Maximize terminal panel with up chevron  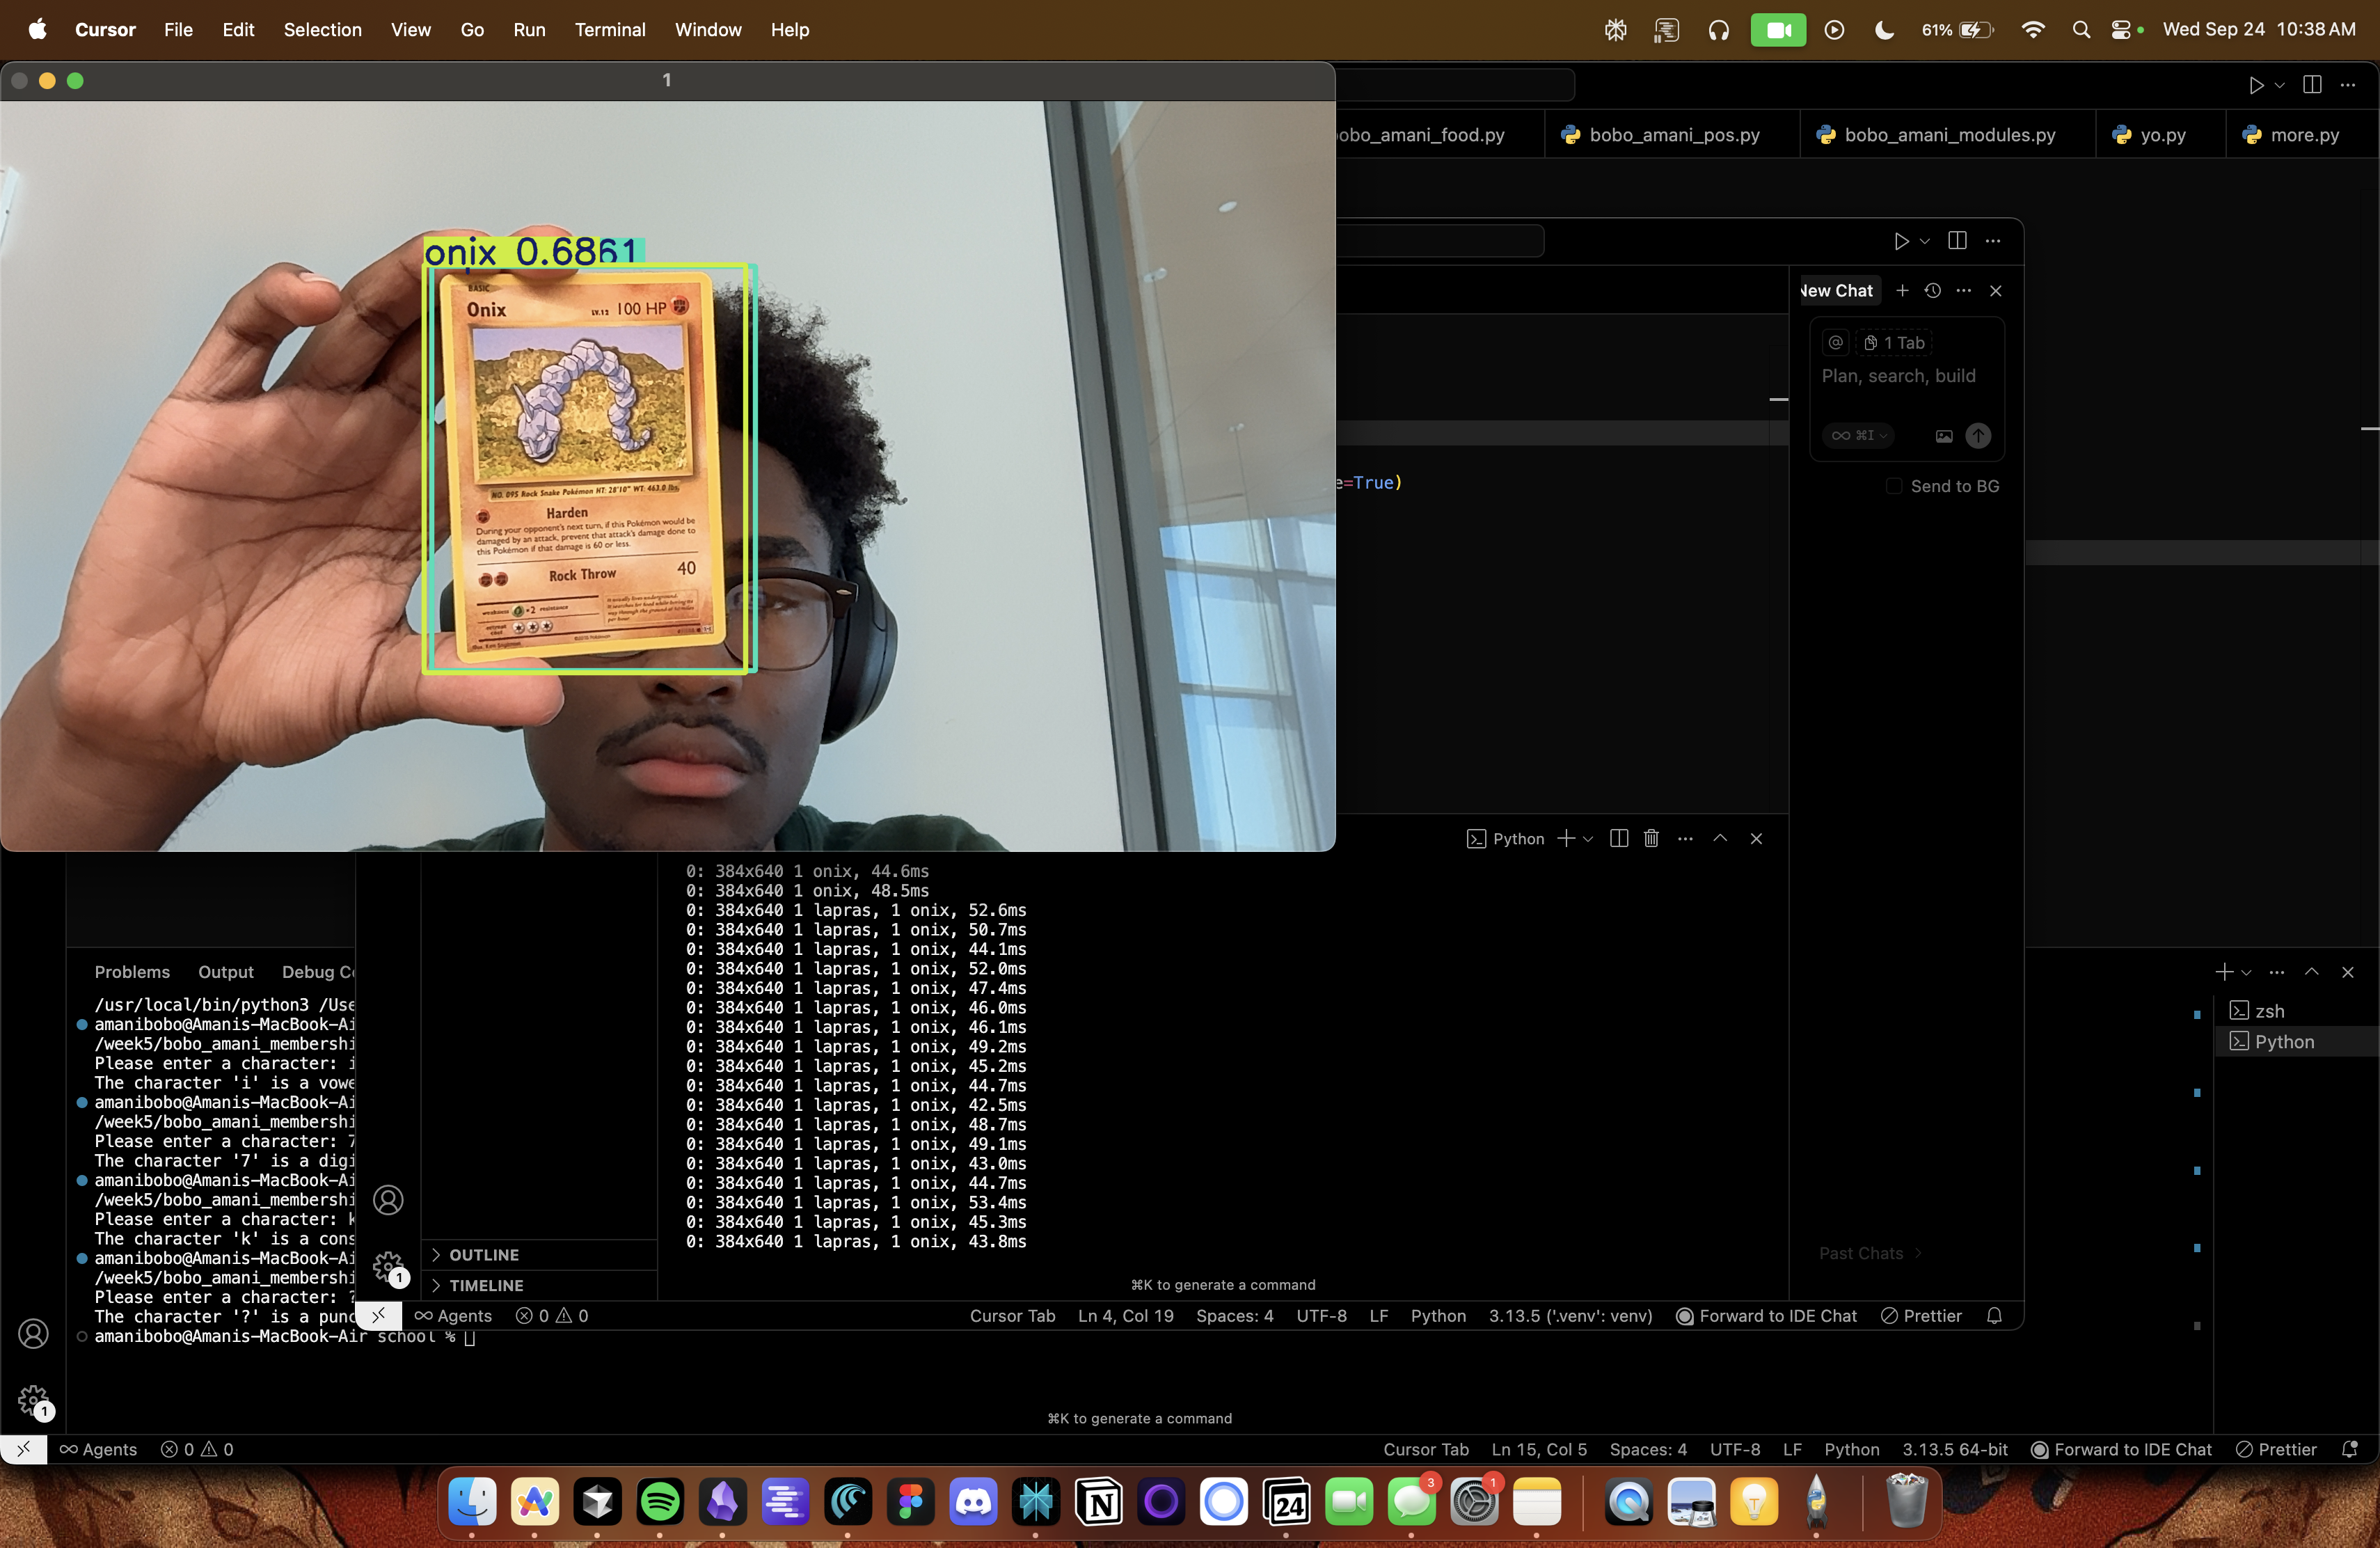[1720, 839]
